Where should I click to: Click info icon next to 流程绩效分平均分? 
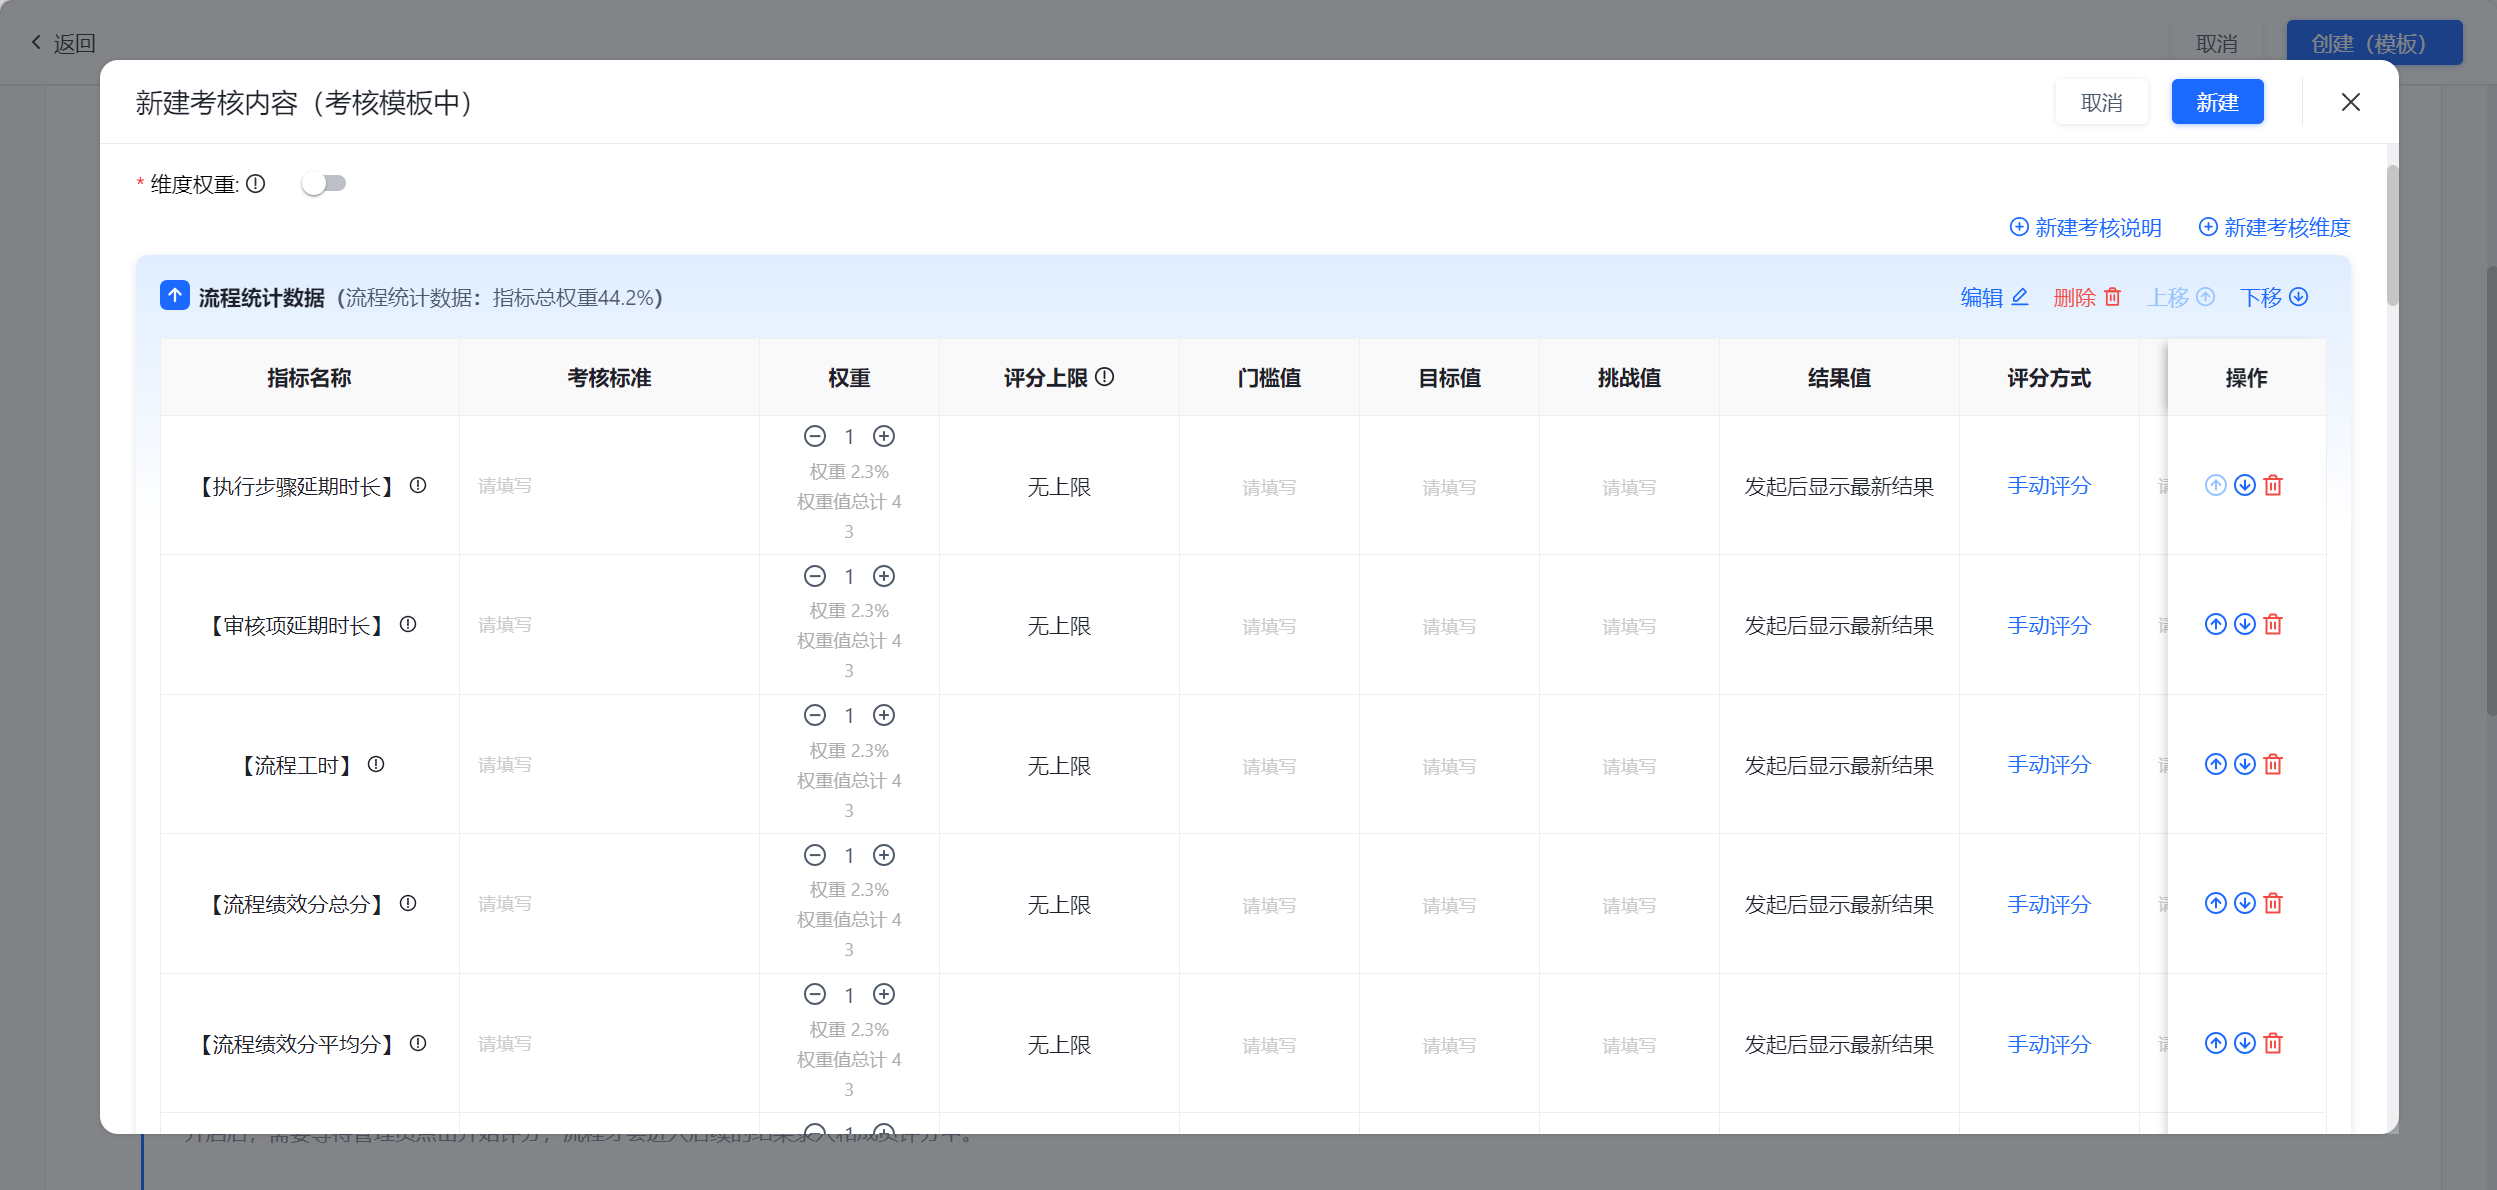(x=418, y=1044)
